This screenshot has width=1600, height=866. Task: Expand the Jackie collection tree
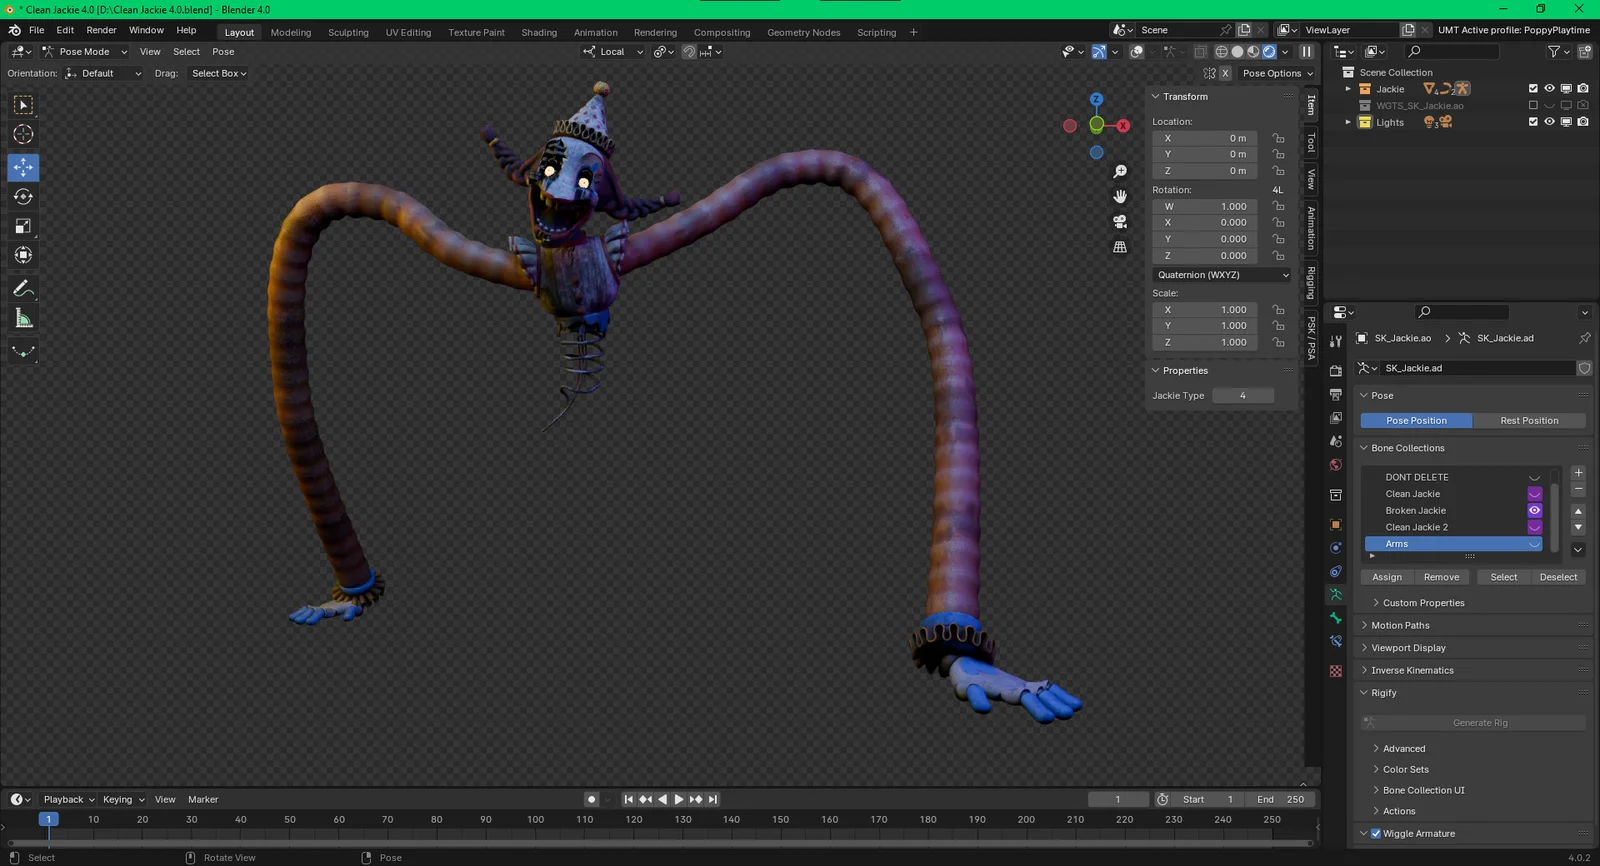(x=1348, y=89)
